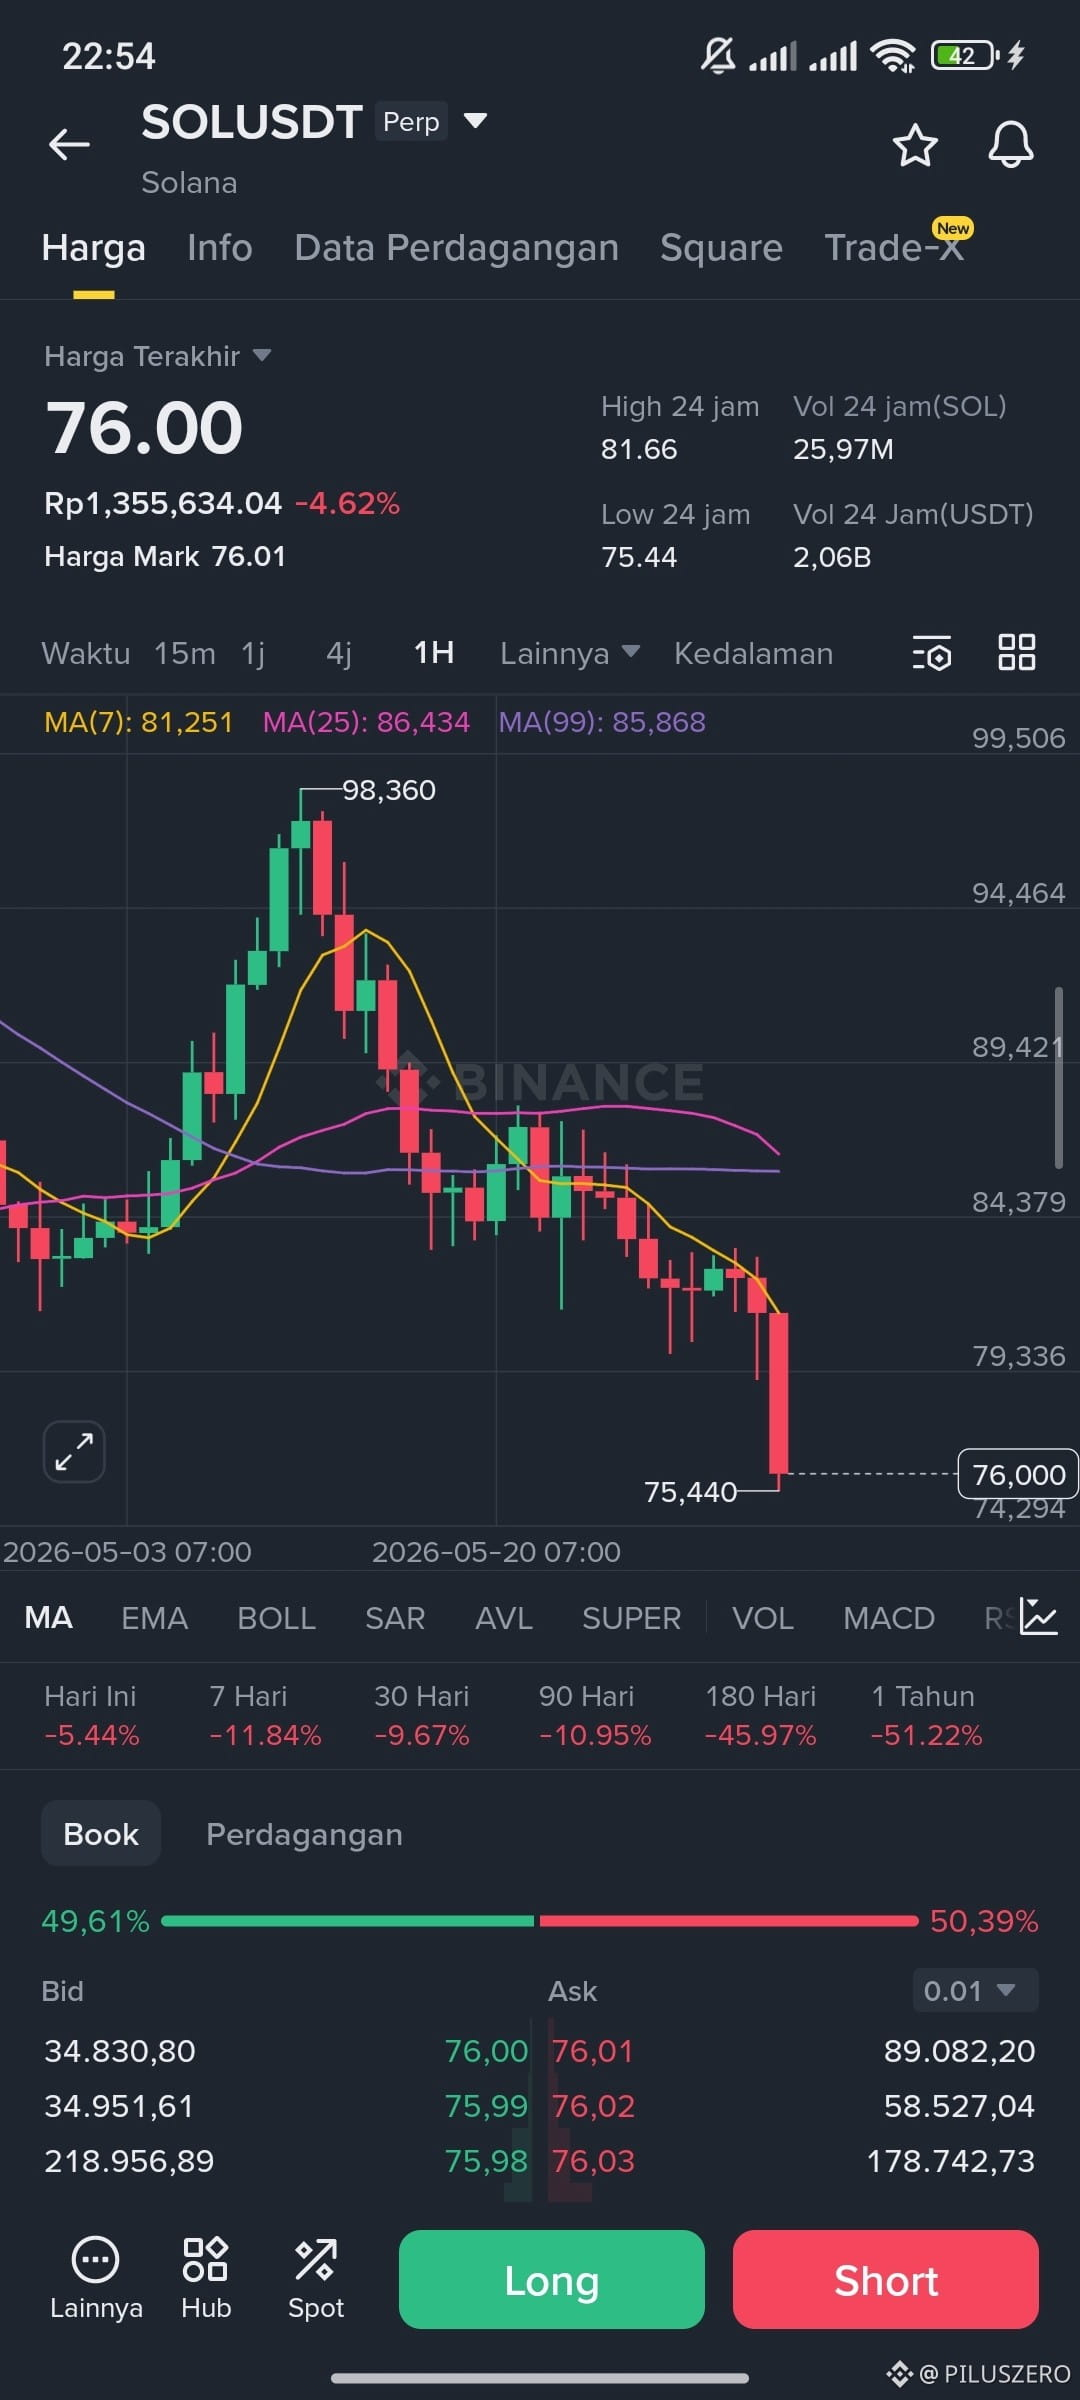Open chart layout grid icon
1080x2400 pixels.
[x=1016, y=652]
